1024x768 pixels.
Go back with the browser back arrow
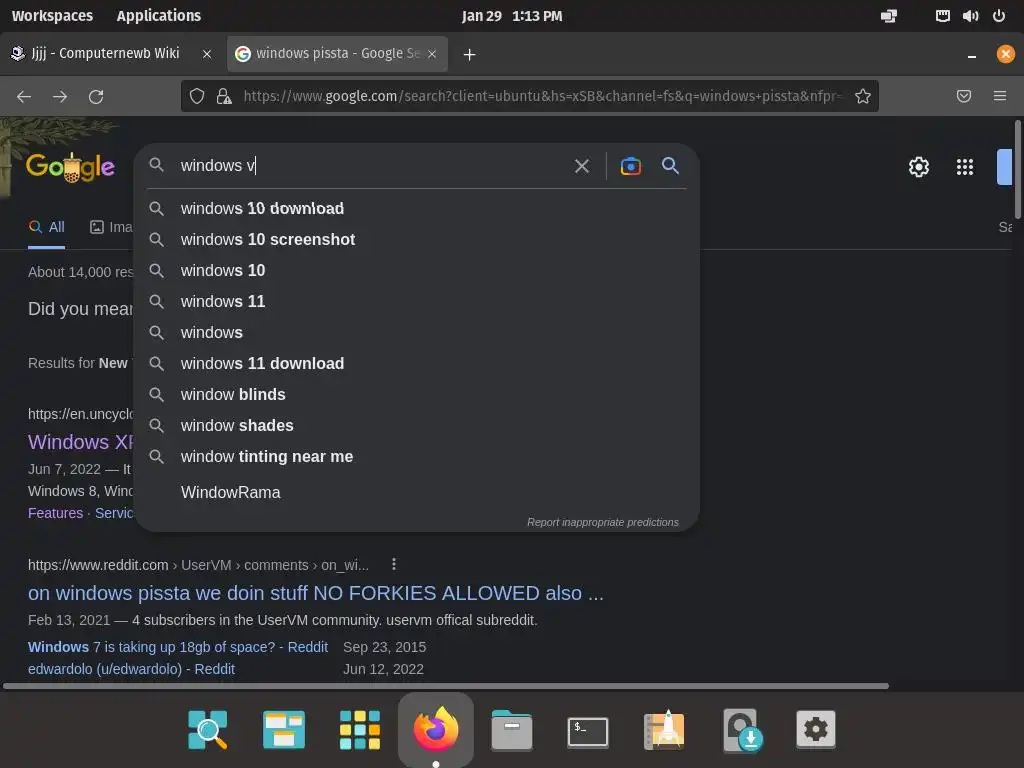[x=24, y=97]
